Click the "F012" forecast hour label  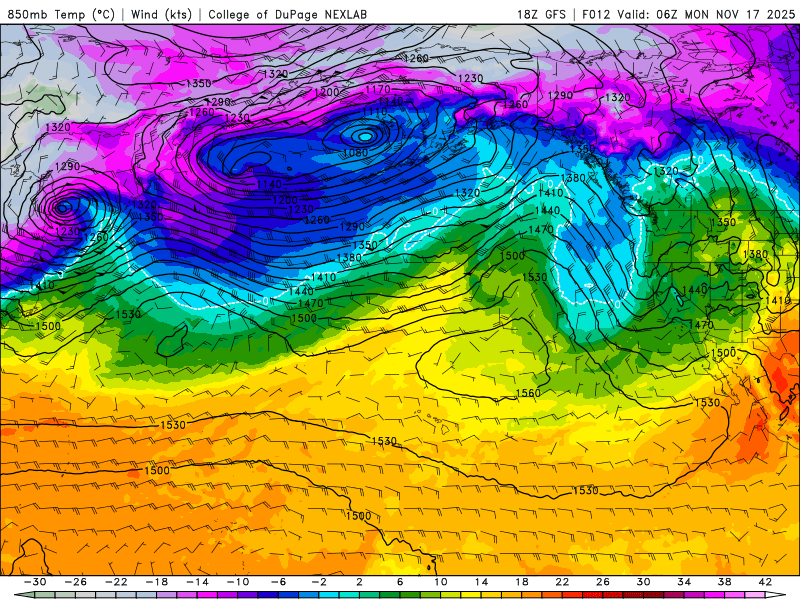point(596,14)
